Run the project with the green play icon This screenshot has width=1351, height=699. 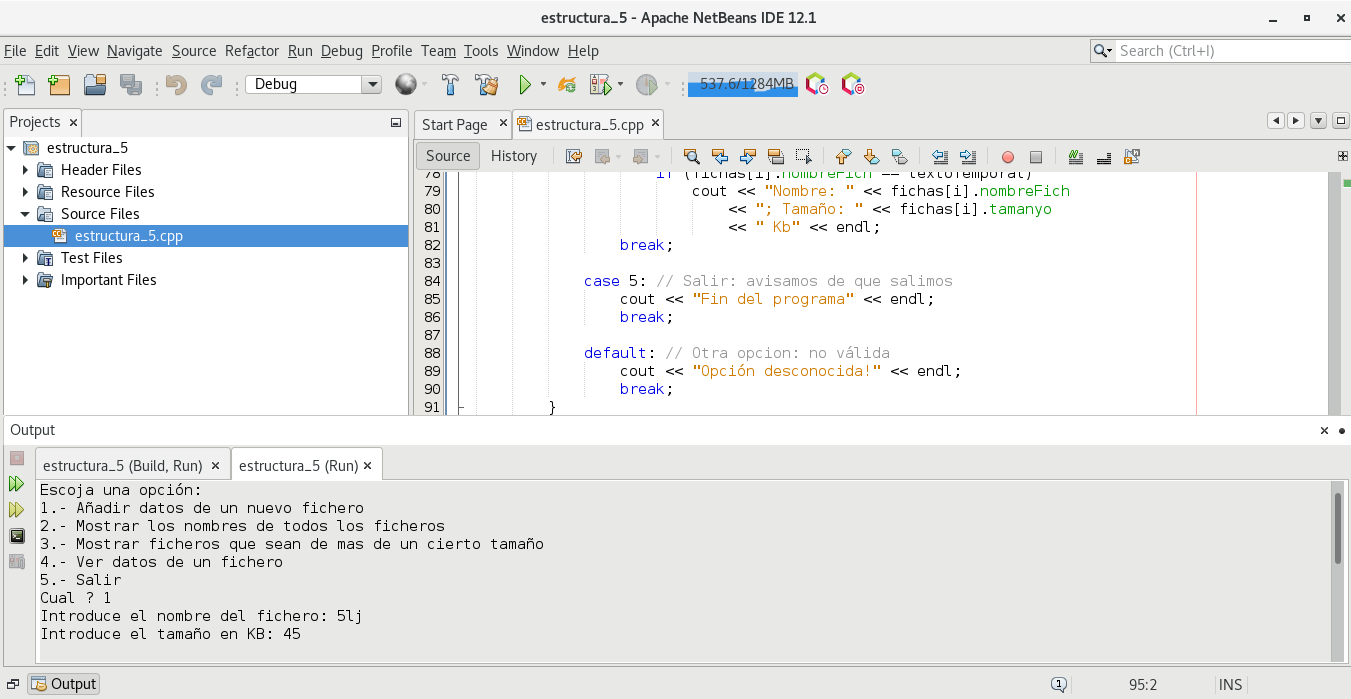(524, 85)
